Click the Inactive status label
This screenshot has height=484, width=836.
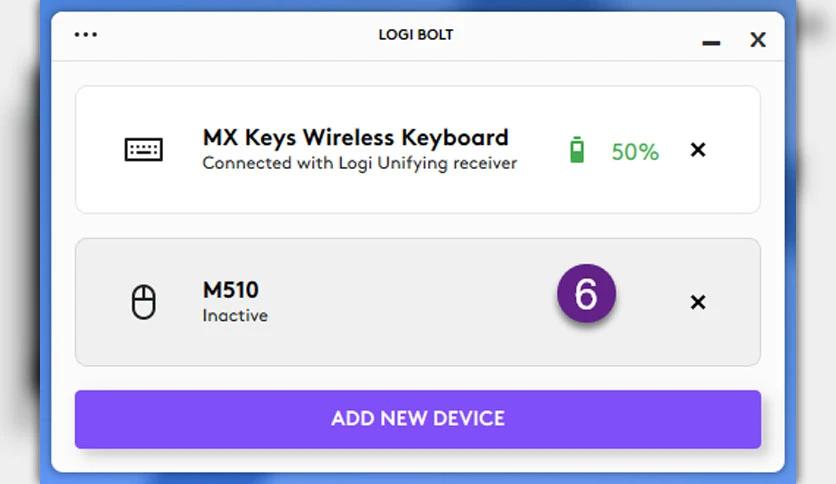tap(235, 316)
